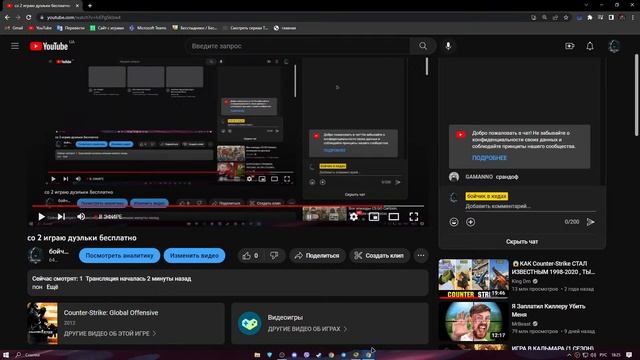Open Windows Start menu
Screen dimensions: 640x360
coord(6,355)
